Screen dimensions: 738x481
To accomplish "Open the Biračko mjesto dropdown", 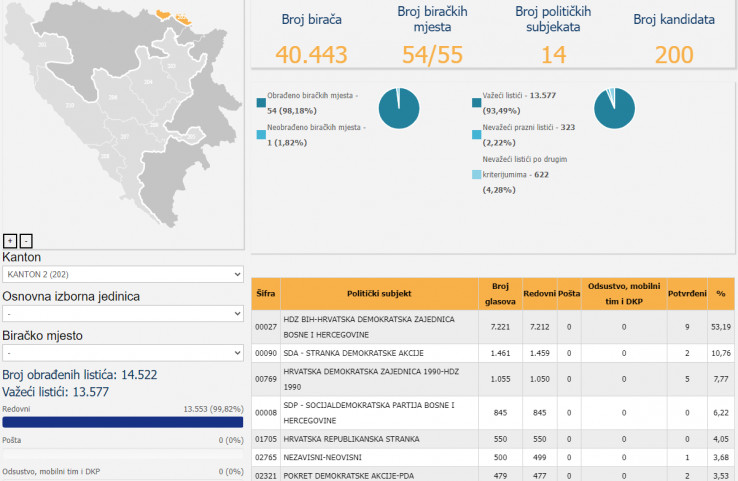I will pos(123,353).
